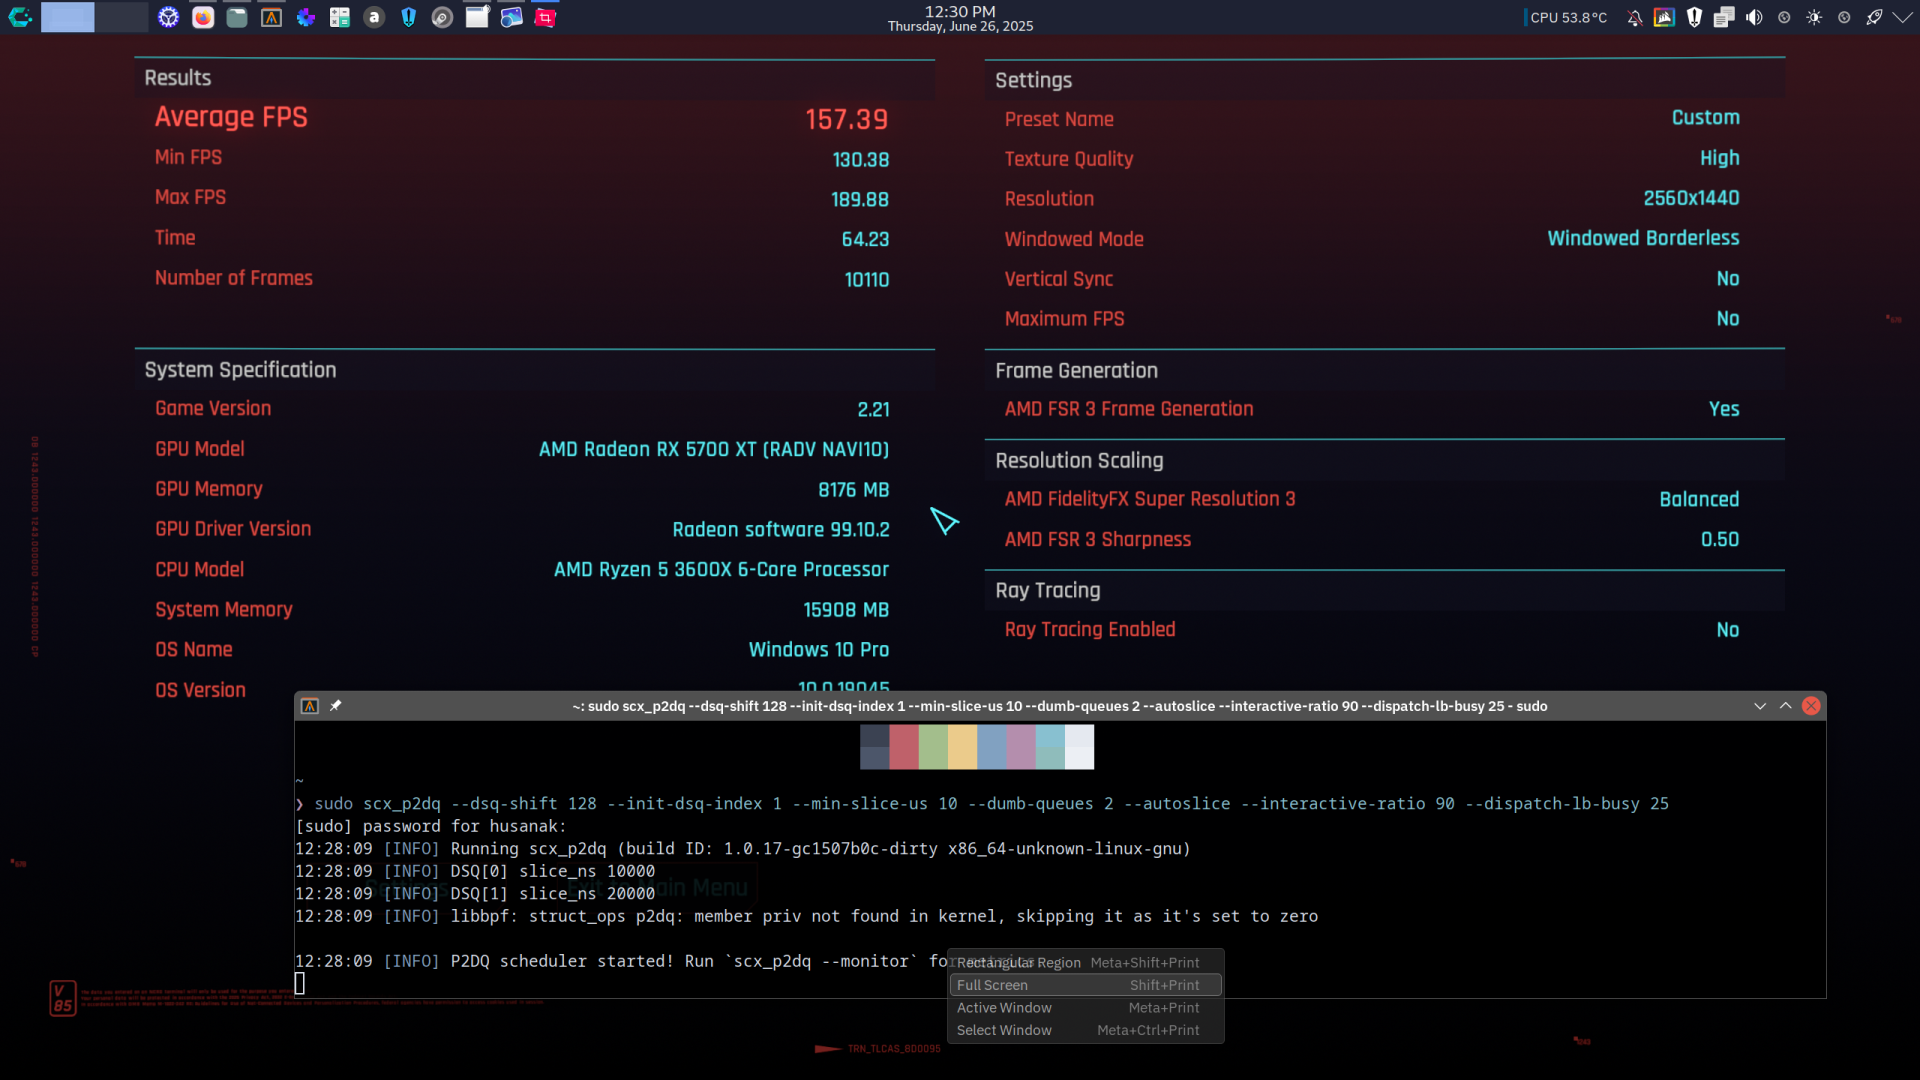Click the red color swatch in terminal

point(904,747)
